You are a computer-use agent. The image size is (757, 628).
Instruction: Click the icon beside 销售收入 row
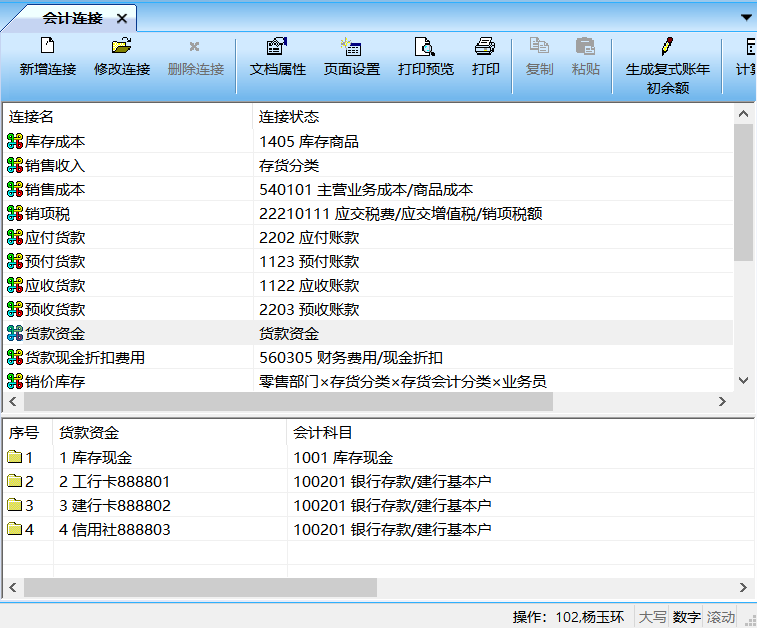[15, 166]
